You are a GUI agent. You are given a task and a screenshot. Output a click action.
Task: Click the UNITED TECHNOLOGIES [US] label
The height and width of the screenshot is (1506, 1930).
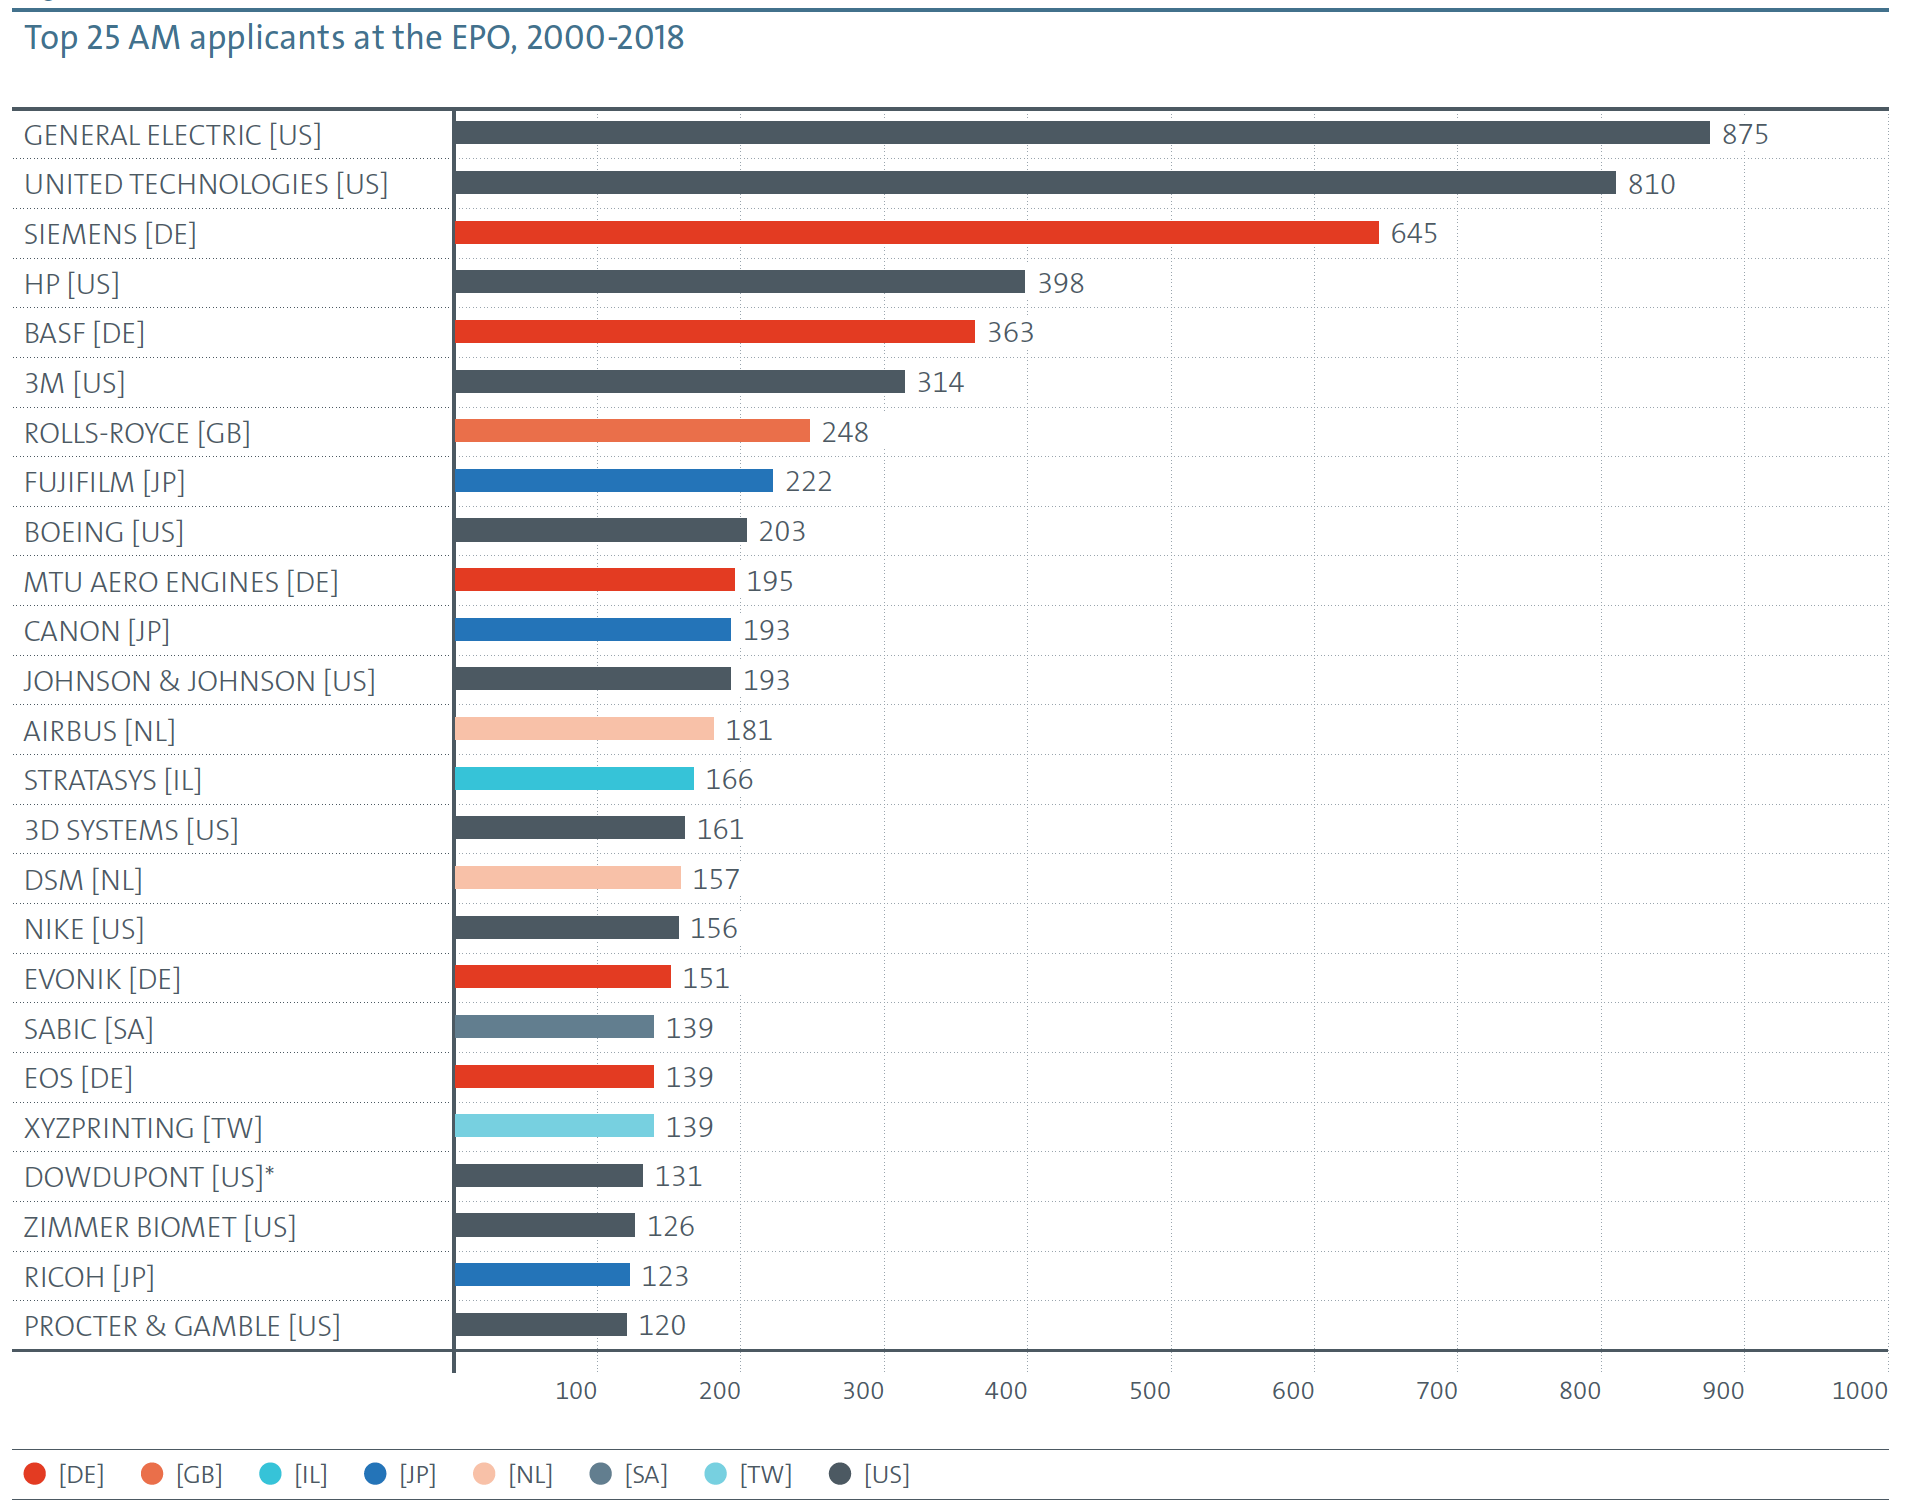[x=206, y=184]
